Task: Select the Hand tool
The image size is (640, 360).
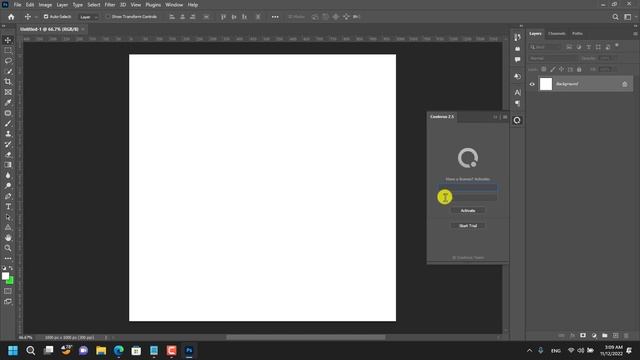Action: (x=8, y=238)
